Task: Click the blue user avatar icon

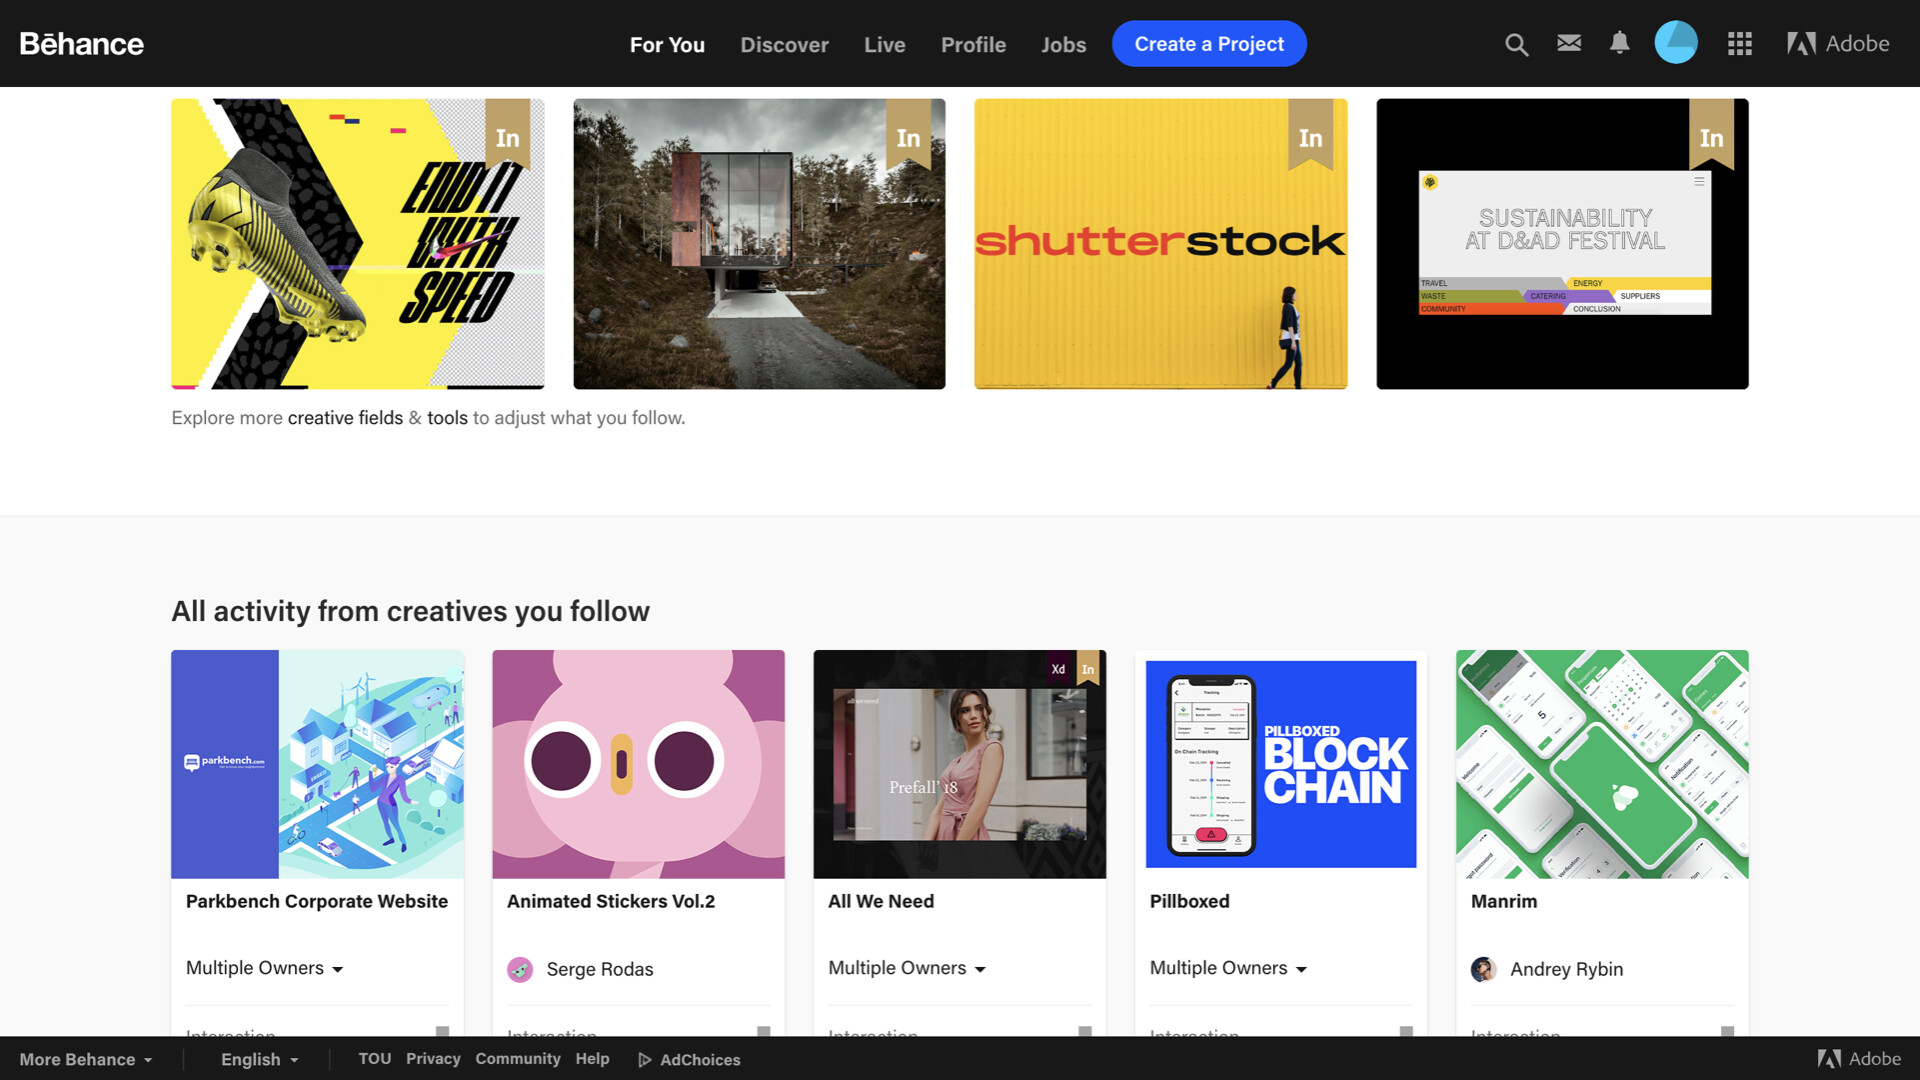Action: 1676,43
